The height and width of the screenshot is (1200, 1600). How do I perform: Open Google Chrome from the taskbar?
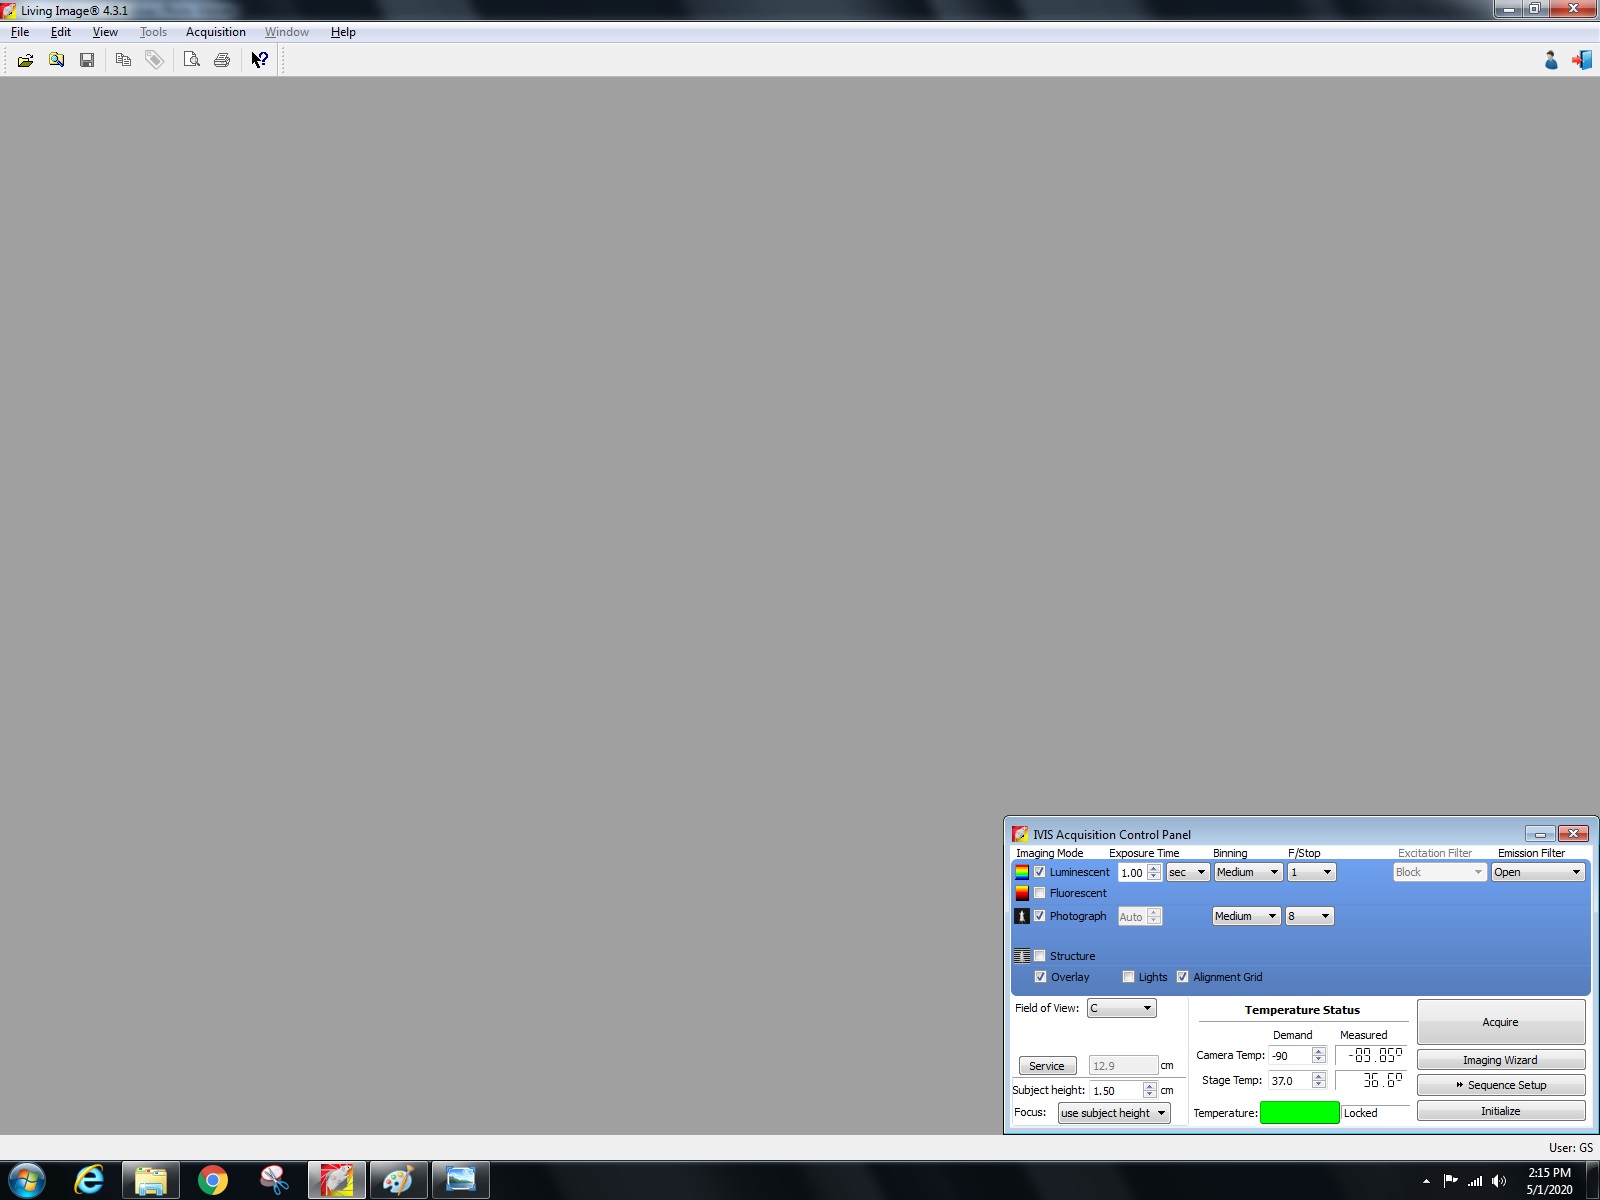click(x=213, y=1181)
